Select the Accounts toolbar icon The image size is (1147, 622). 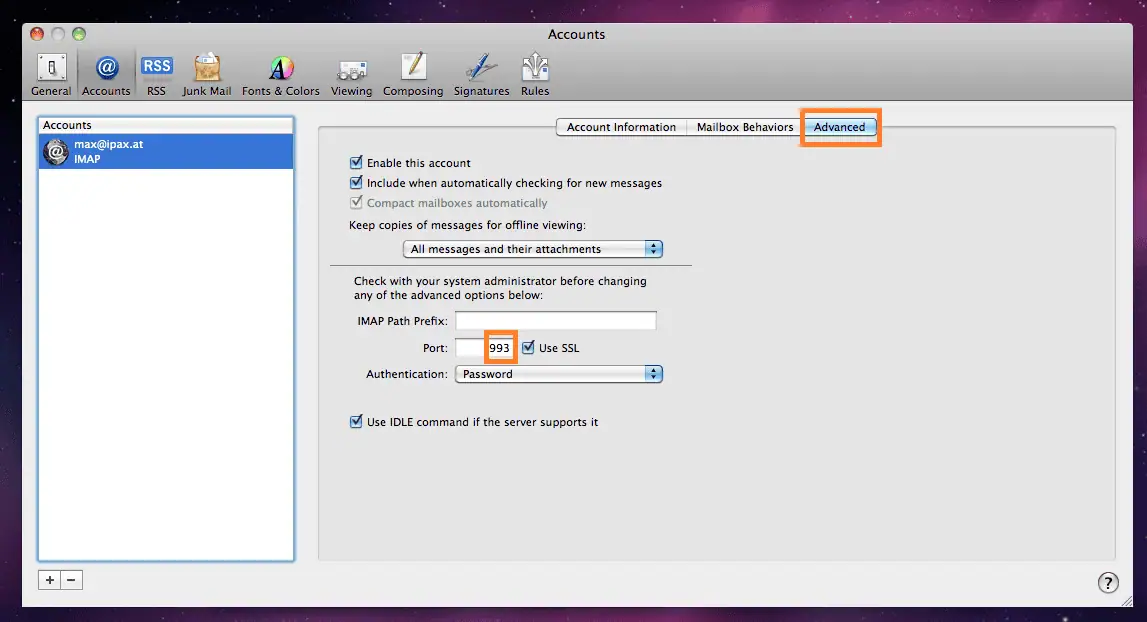coord(106,75)
